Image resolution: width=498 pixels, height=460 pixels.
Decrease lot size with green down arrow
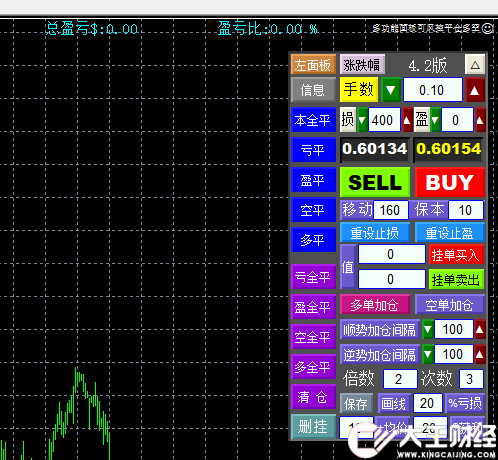[391, 90]
